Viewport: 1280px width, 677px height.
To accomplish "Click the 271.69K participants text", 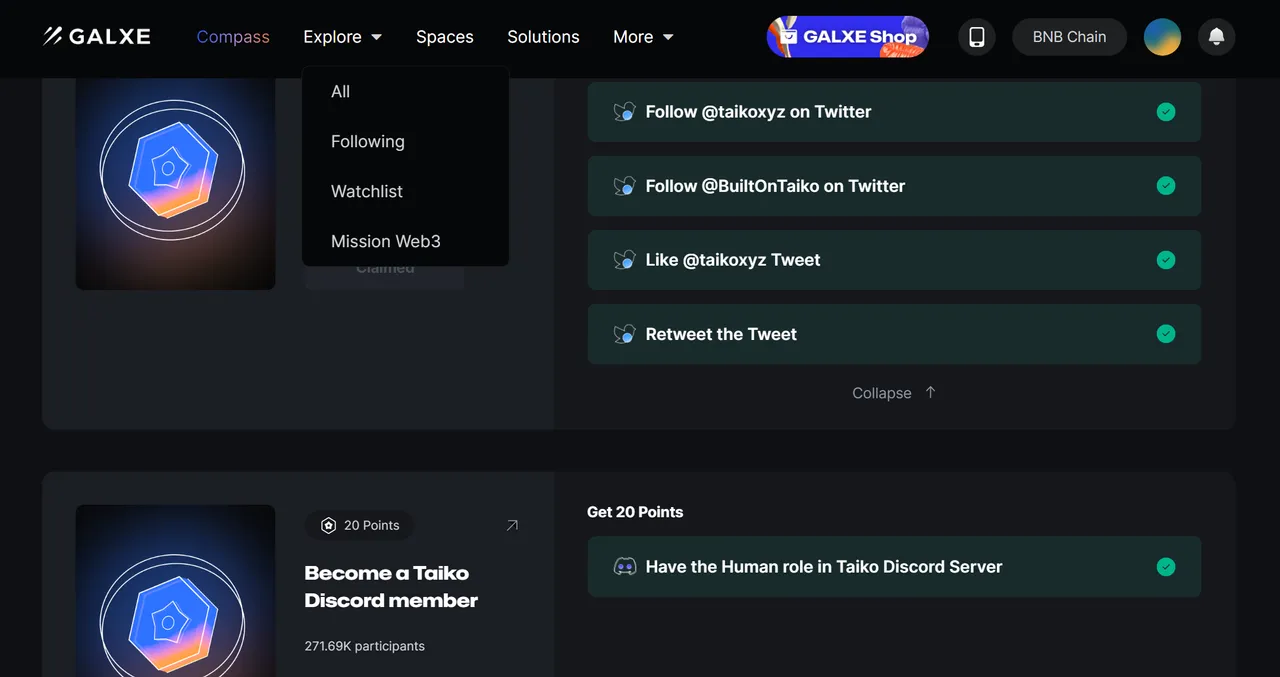I will (x=365, y=646).
